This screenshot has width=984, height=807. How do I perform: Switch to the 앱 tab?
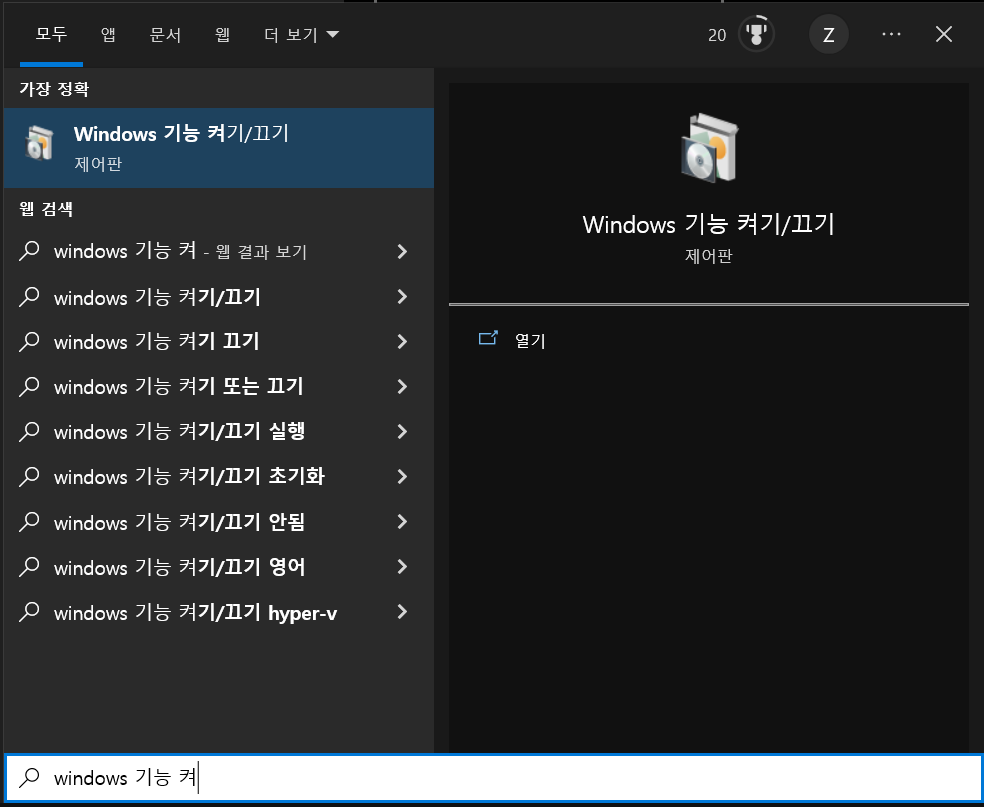(x=108, y=34)
